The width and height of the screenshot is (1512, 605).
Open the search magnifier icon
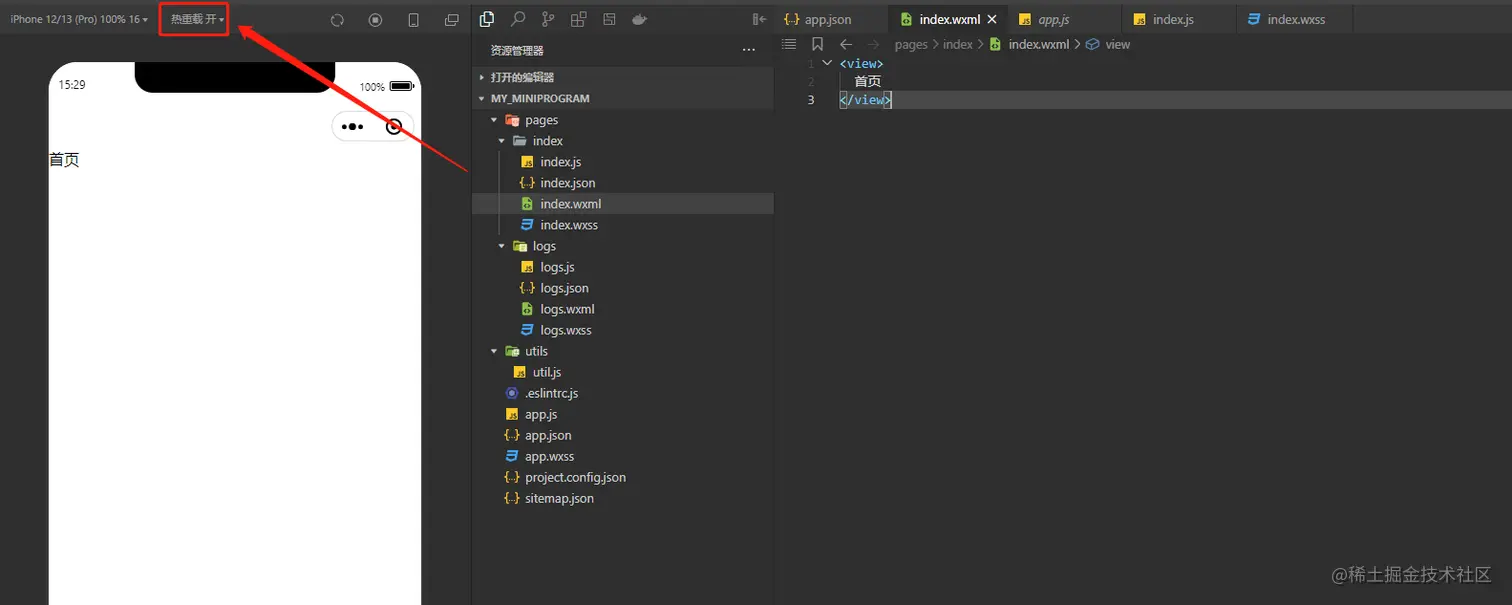pos(518,19)
